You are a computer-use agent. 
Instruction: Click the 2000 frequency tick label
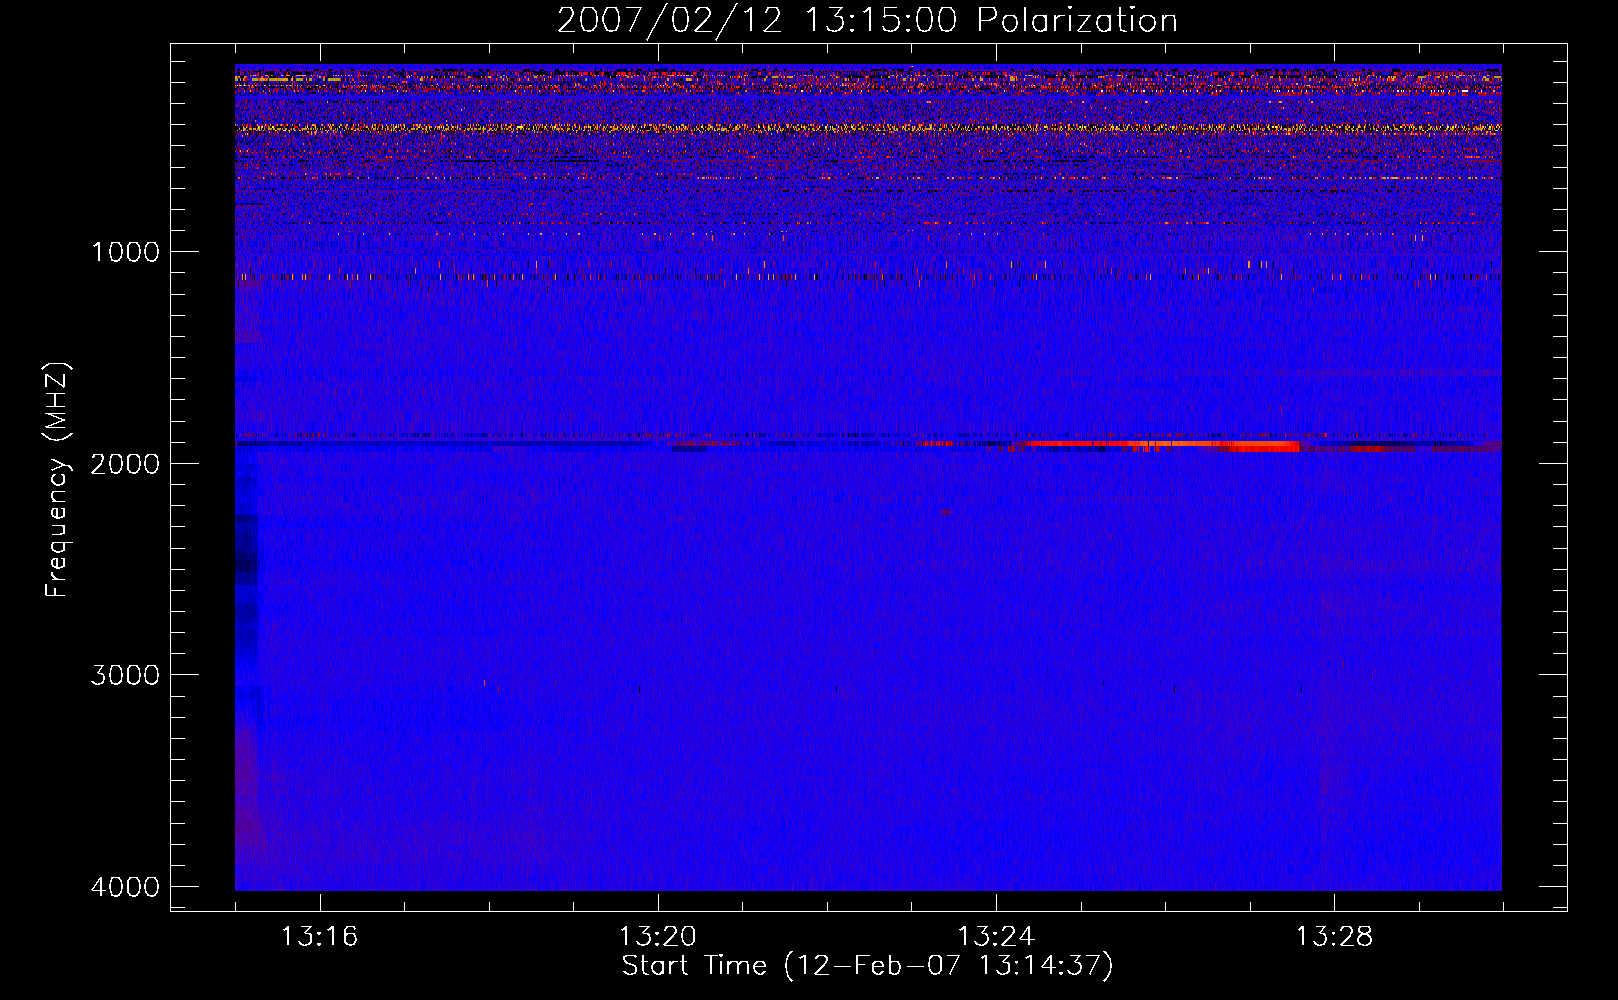click(x=125, y=464)
